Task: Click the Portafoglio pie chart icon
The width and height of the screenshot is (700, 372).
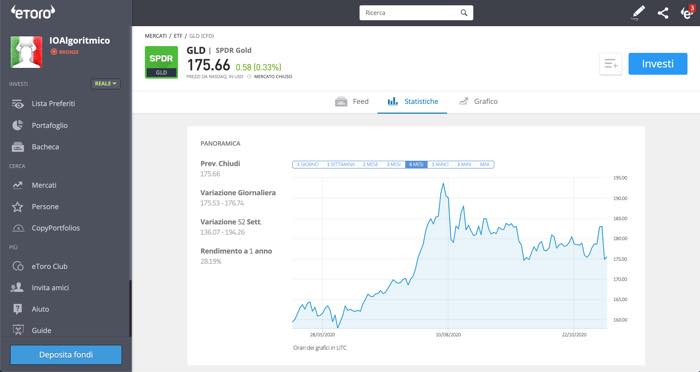Action: point(17,125)
